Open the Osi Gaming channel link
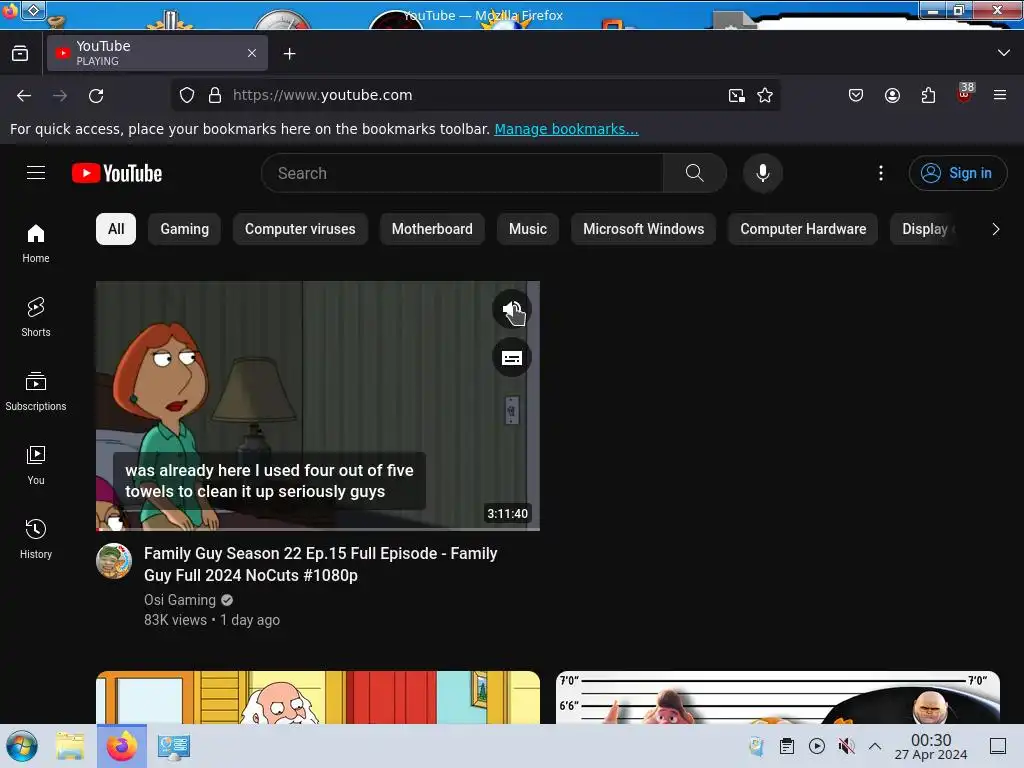The height and width of the screenshot is (768, 1024). (x=180, y=600)
